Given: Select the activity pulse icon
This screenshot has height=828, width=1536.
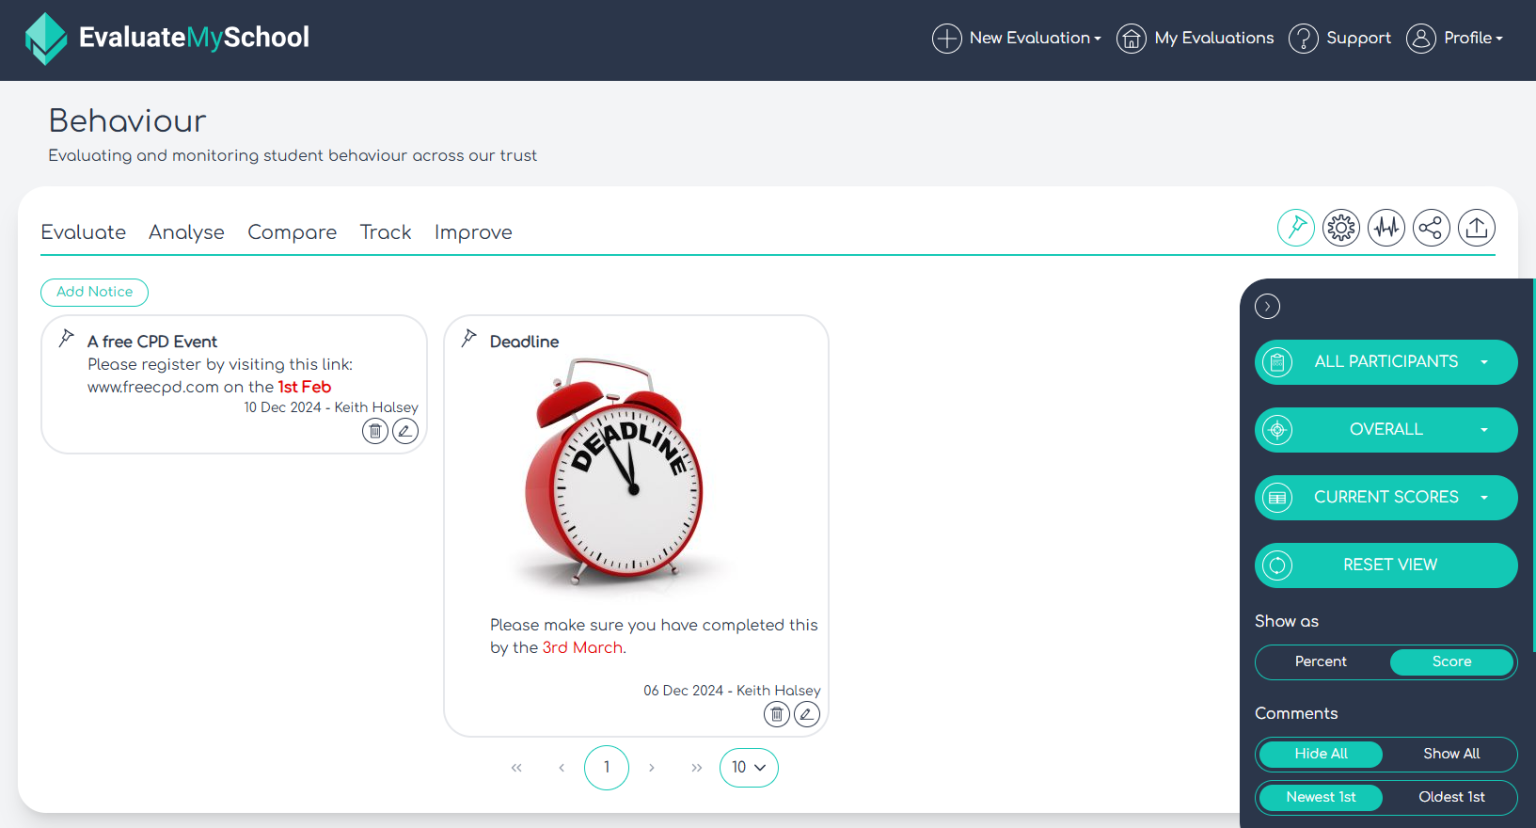Looking at the screenshot, I should coord(1386,227).
